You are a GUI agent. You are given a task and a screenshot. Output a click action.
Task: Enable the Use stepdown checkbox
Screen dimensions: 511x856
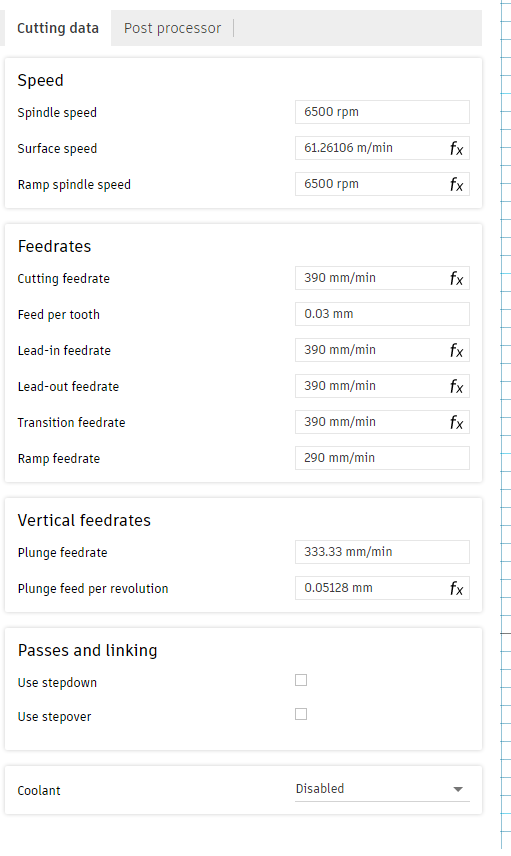click(301, 680)
